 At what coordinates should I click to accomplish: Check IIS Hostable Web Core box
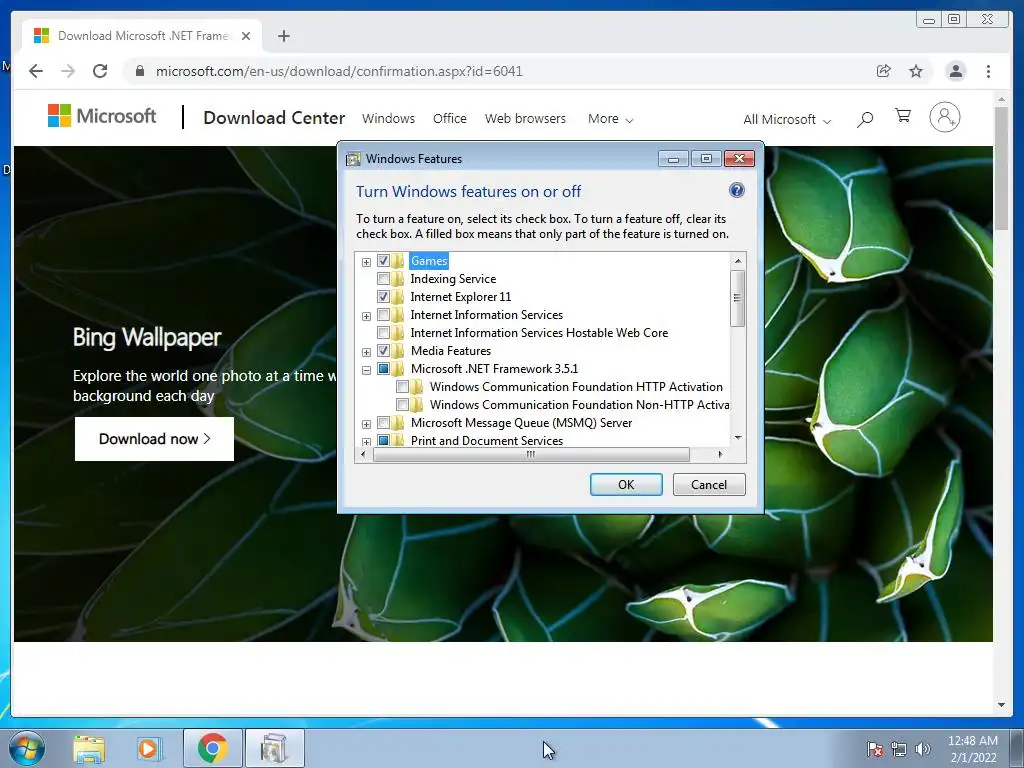coord(383,332)
